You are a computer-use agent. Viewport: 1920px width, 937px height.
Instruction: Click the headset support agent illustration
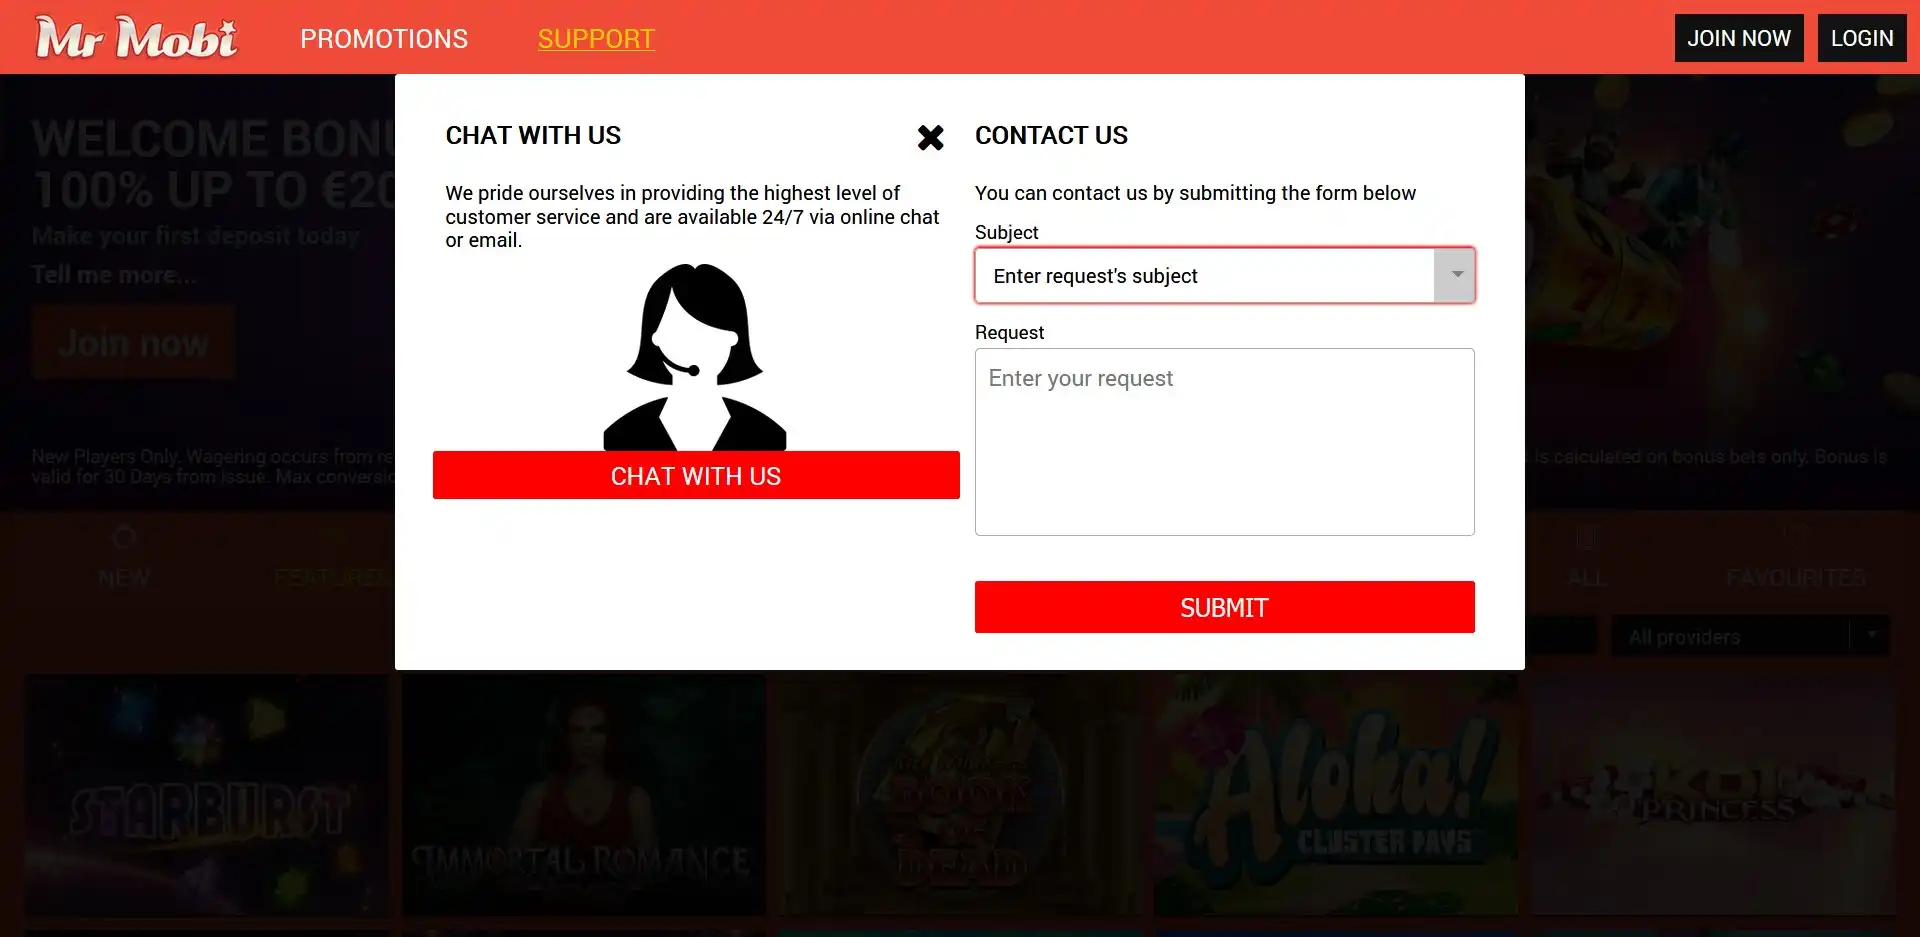tap(695, 357)
